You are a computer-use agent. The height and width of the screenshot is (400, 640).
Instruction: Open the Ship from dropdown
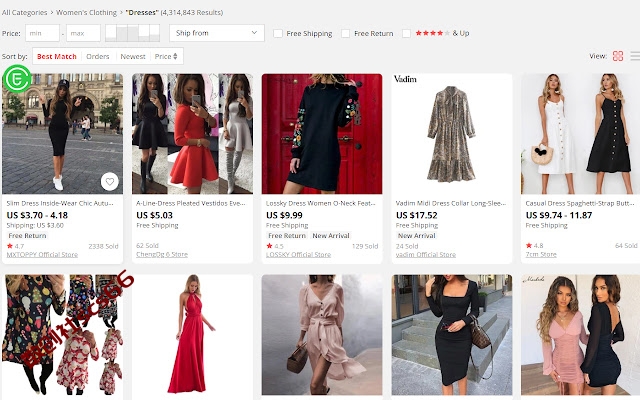[x=217, y=33]
